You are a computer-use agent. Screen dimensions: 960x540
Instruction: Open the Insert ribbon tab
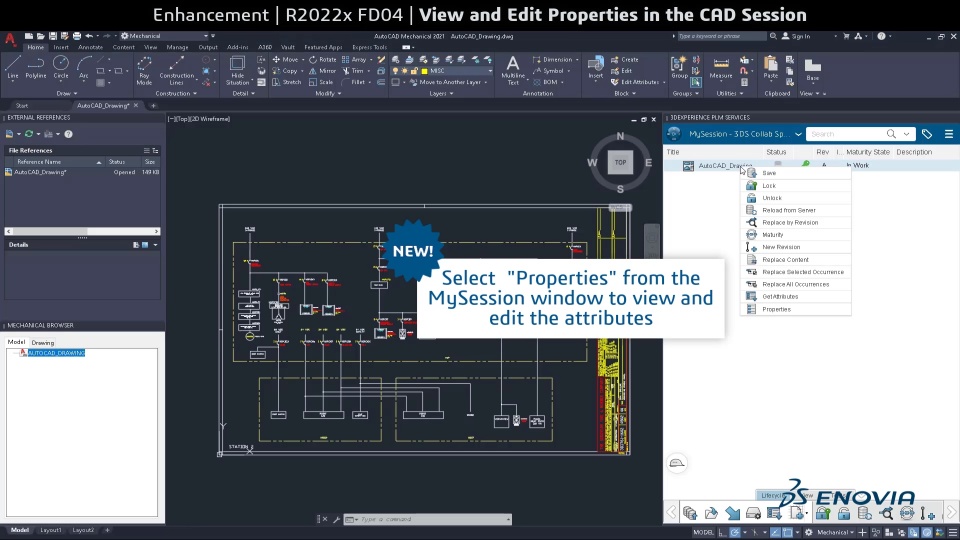(61, 47)
